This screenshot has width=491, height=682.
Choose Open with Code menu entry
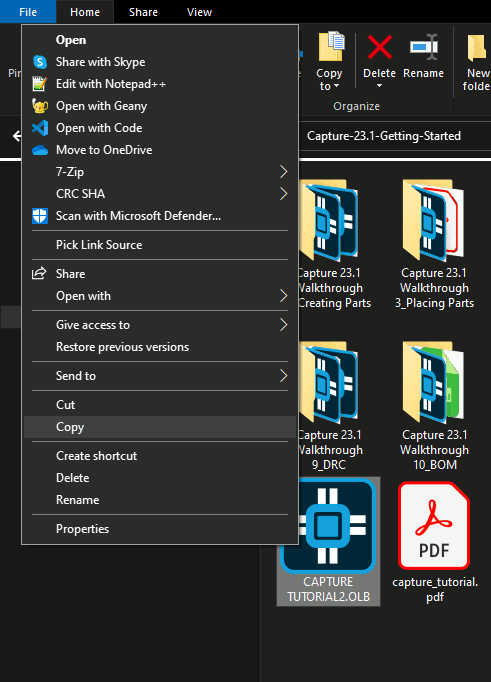coord(160,128)
